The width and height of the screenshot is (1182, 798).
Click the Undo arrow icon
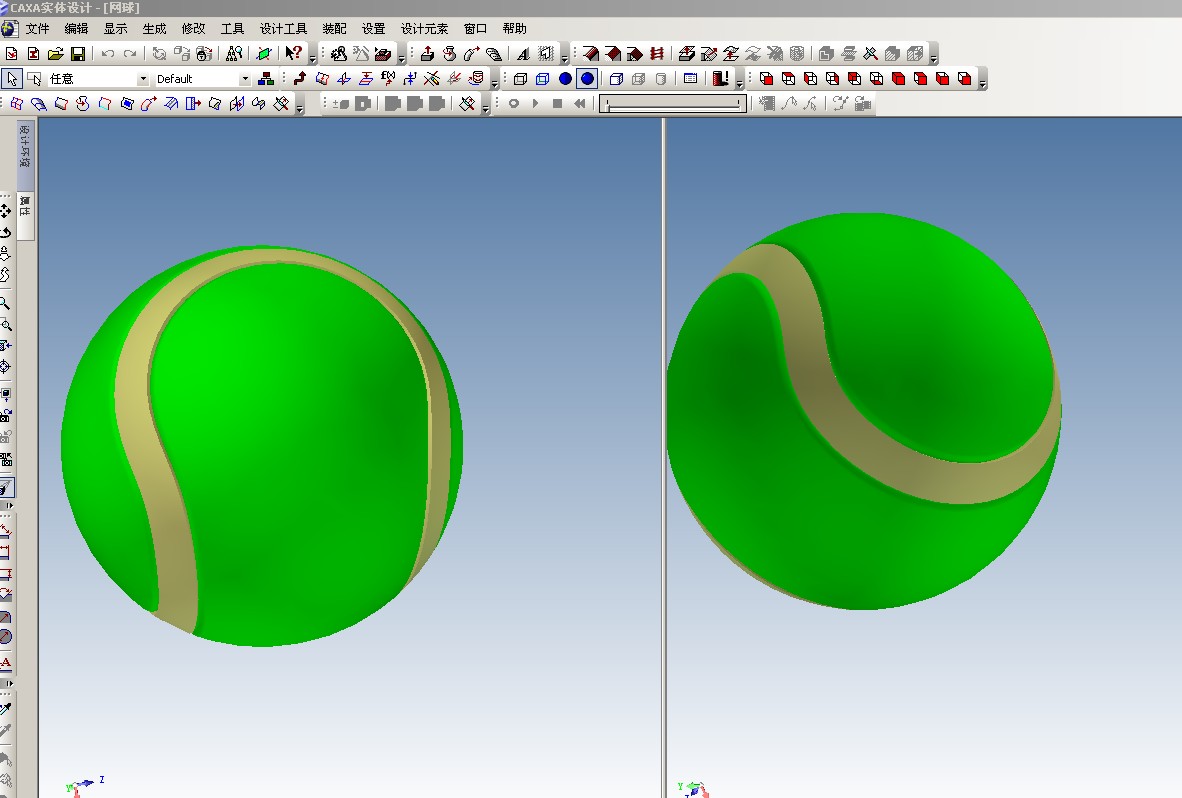click(108, 54)
